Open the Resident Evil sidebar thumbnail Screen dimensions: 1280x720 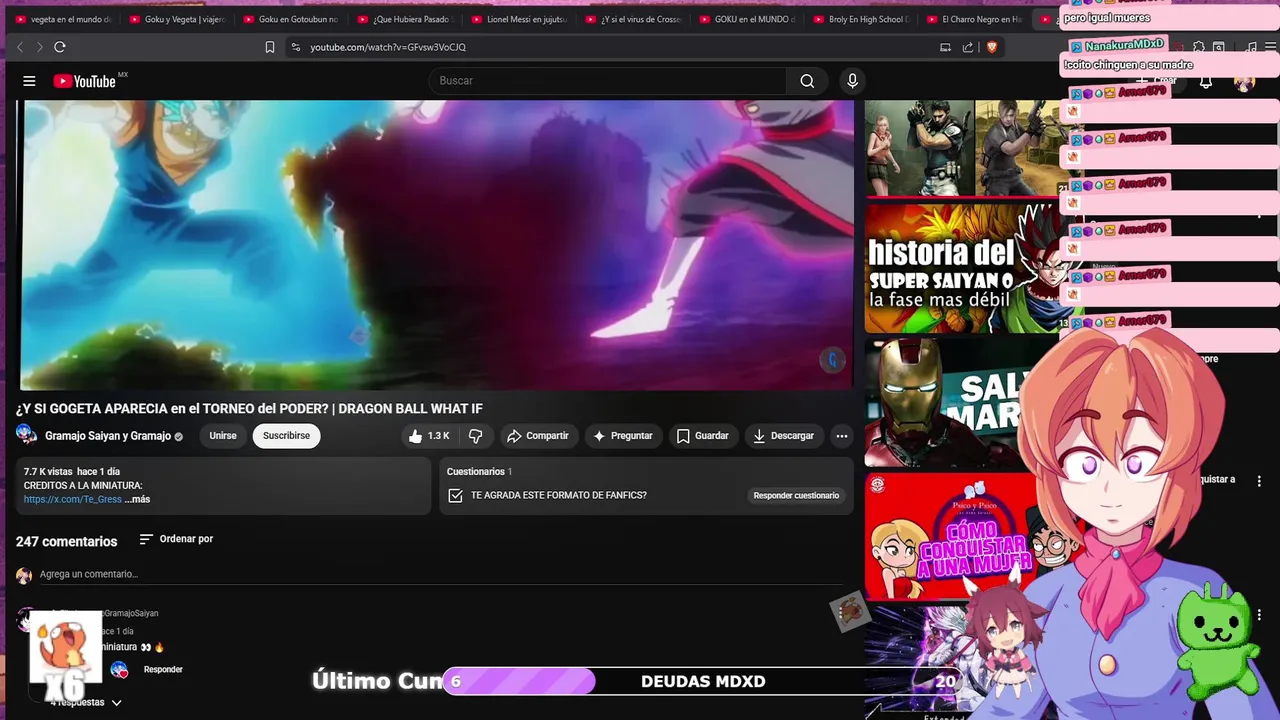(x=964, y=148)
